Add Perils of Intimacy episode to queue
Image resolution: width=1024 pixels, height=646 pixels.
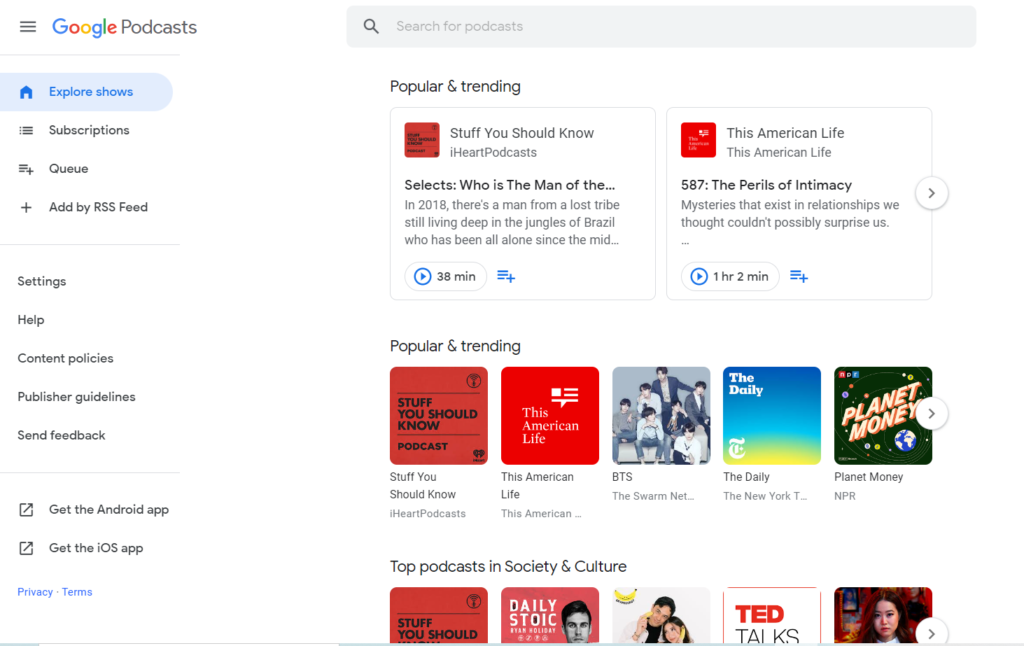[x=799, y=276]
